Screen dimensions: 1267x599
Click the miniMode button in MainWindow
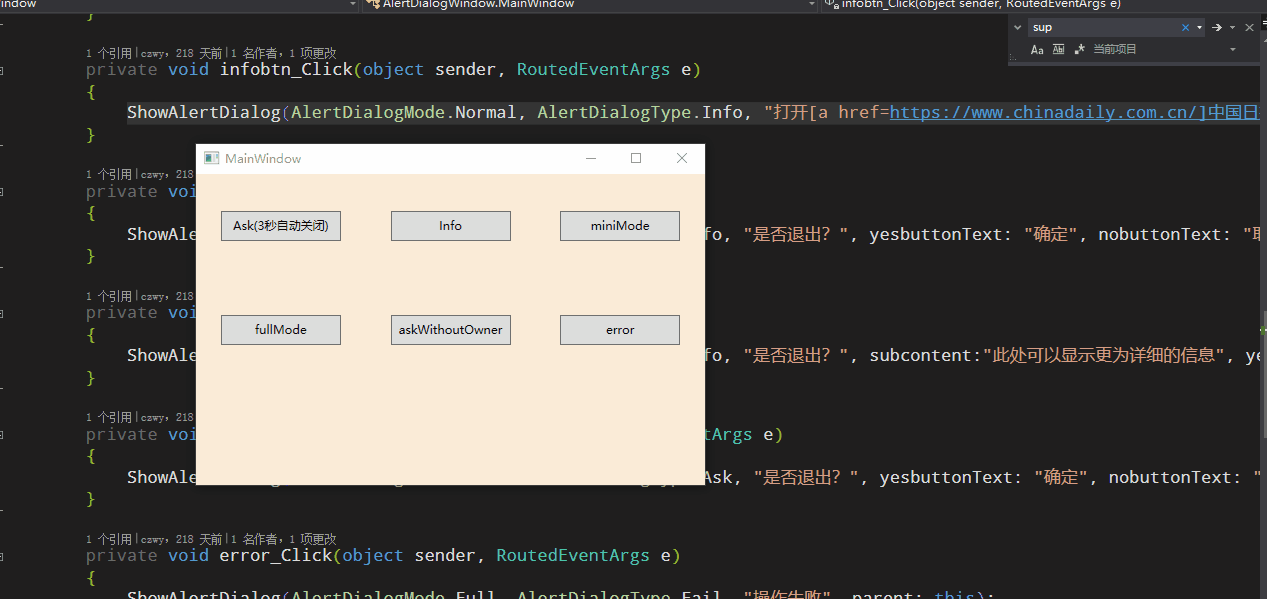pos(620,226)
